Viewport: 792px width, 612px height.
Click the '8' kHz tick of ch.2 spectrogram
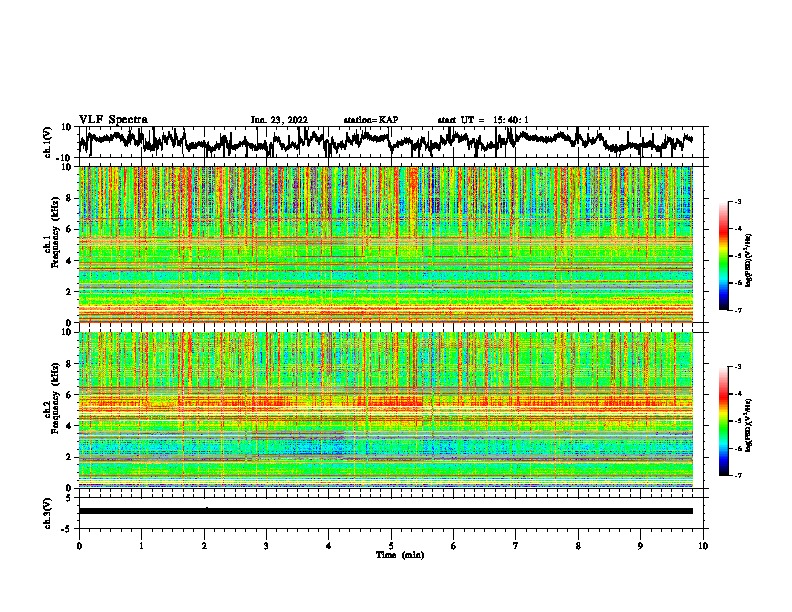click(x=70, y=364)
